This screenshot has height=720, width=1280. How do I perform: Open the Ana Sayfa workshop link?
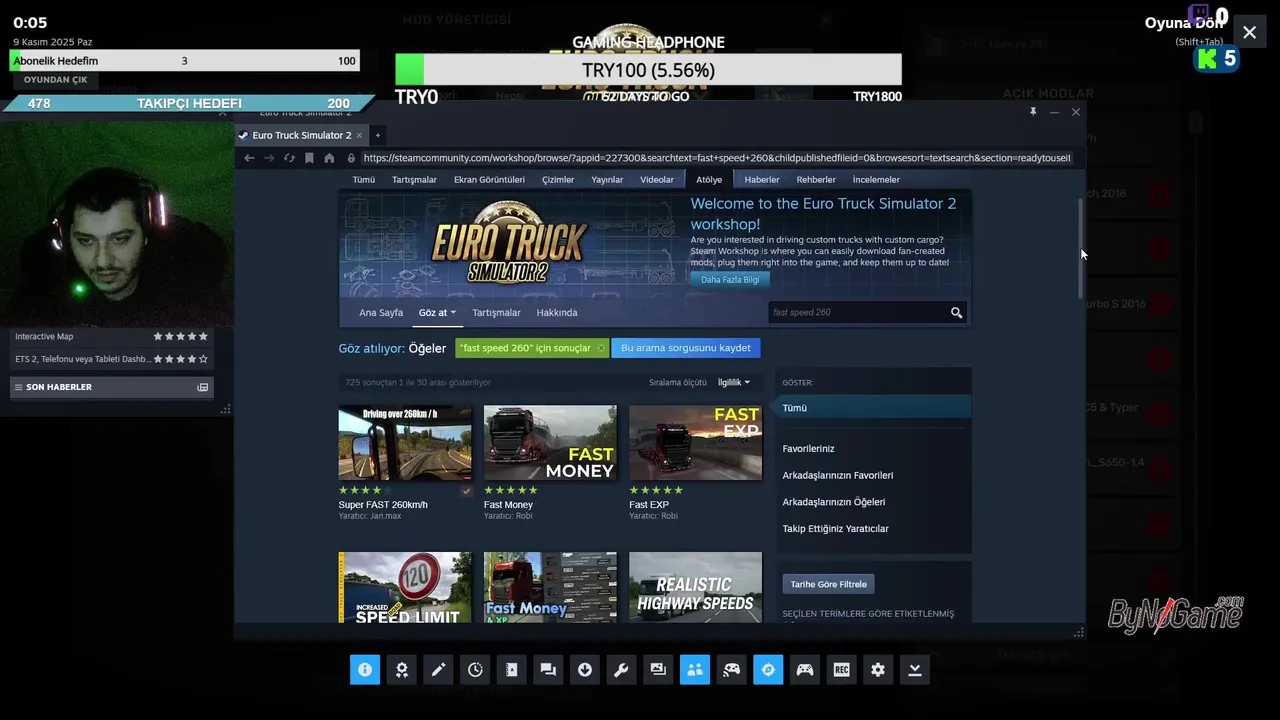381,313
